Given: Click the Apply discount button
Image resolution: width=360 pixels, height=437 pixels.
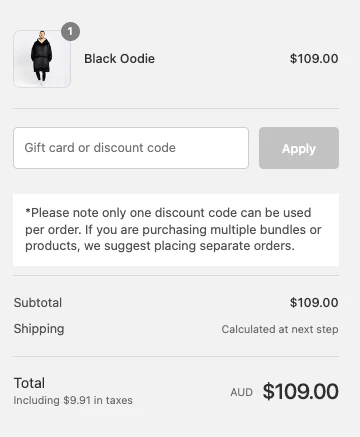Looking at the screenshot, I should tap(299, 148).
